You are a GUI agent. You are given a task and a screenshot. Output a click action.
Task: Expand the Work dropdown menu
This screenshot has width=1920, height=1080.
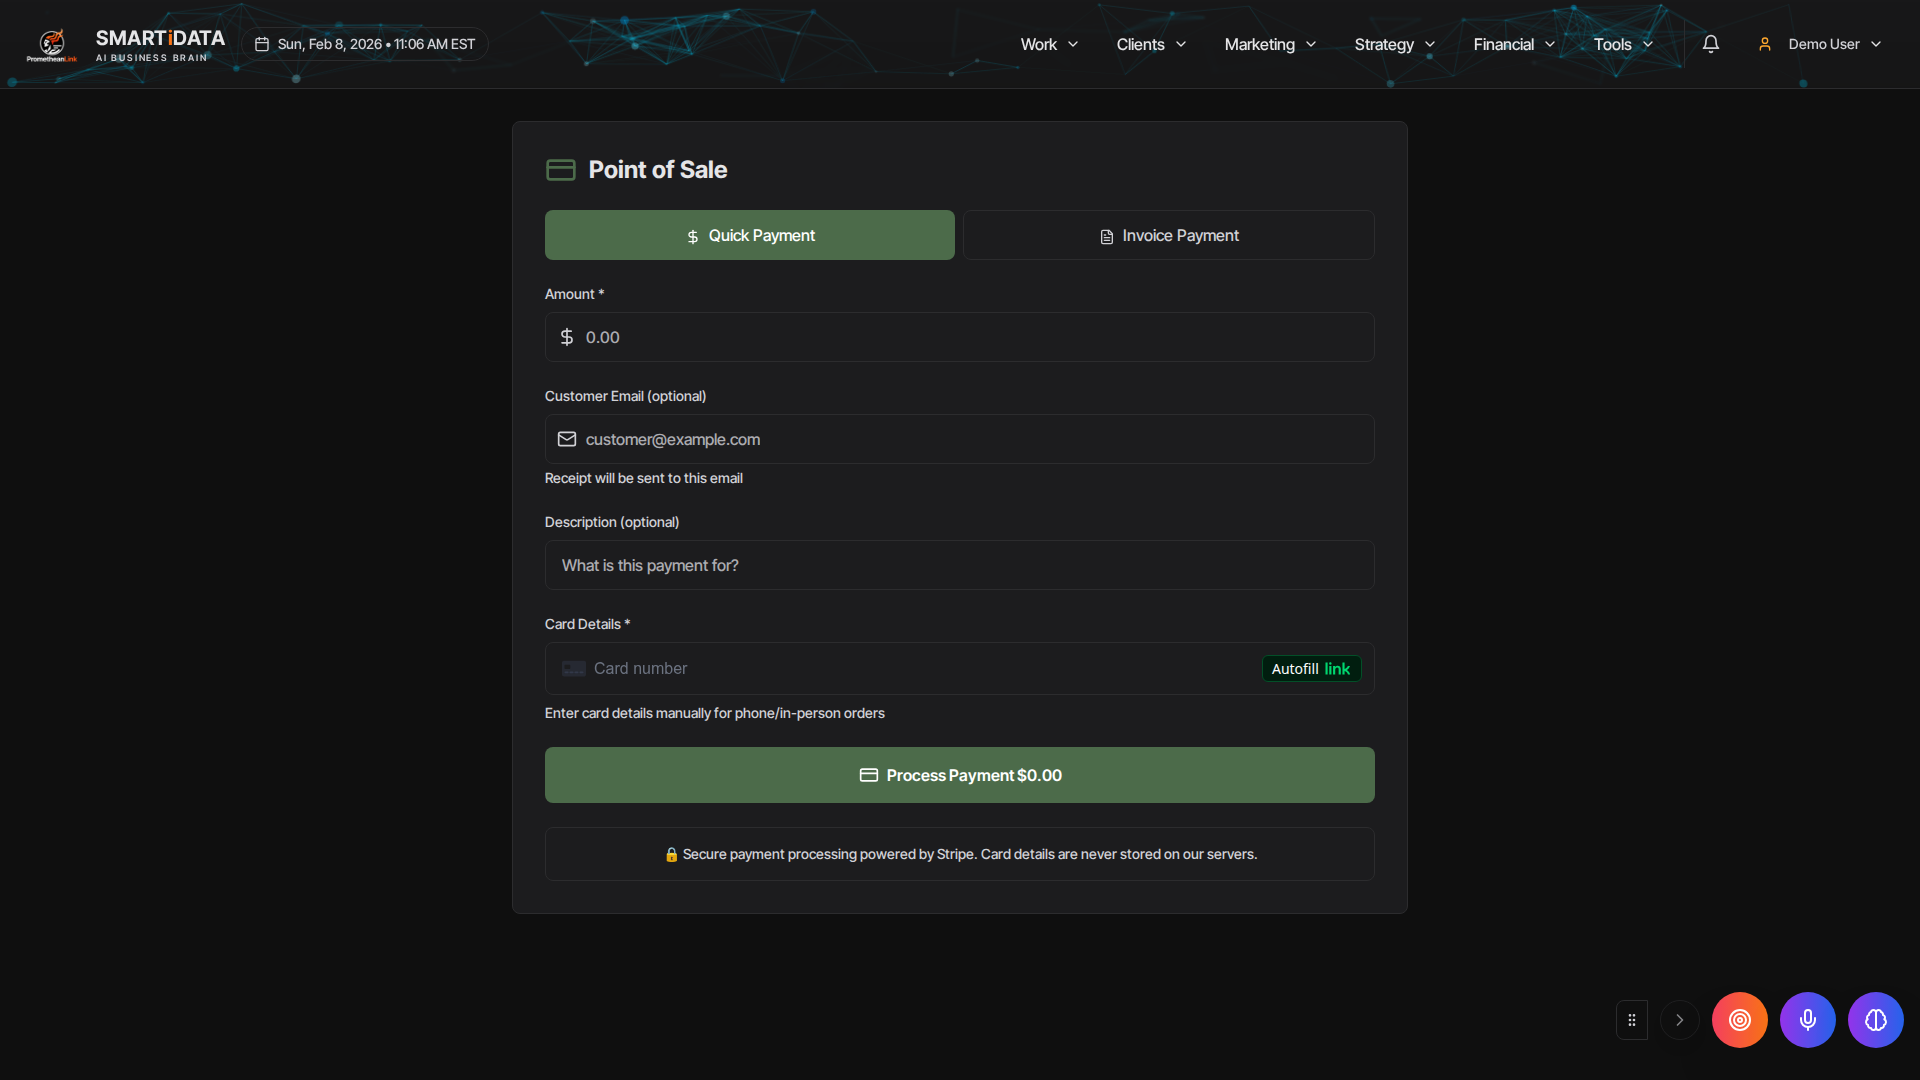[1049, 44]
